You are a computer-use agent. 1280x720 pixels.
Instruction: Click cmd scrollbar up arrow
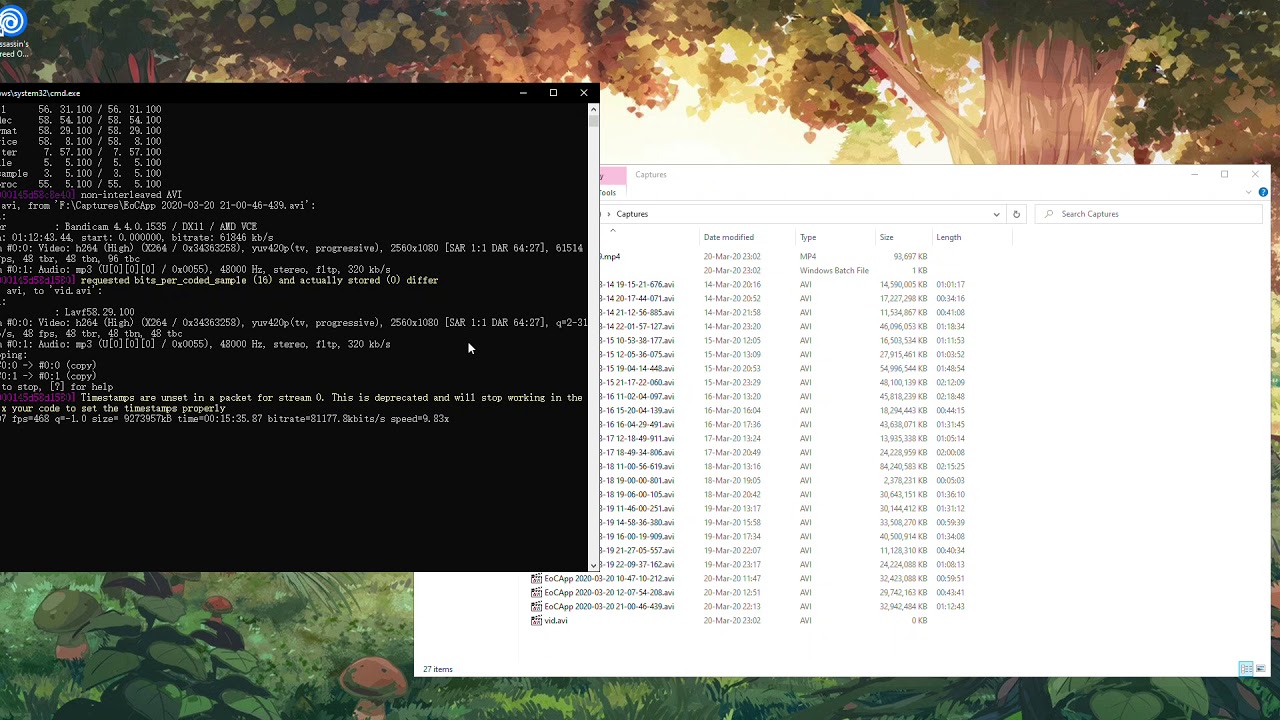pyautogui.click(x=593, y=108)
